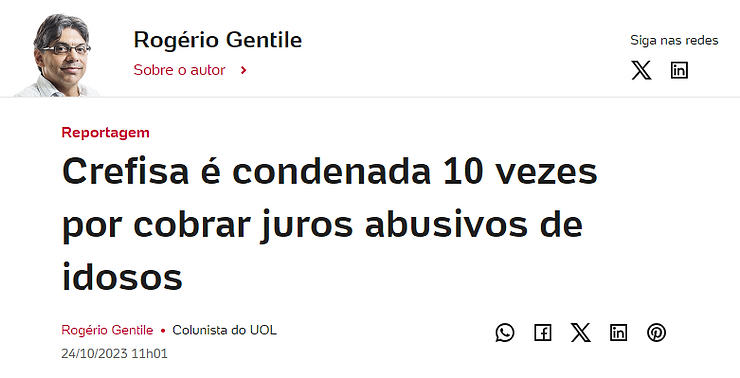Open the Sobre o autor link
Viewport: 740px width, 378px height.
point(179,70)
